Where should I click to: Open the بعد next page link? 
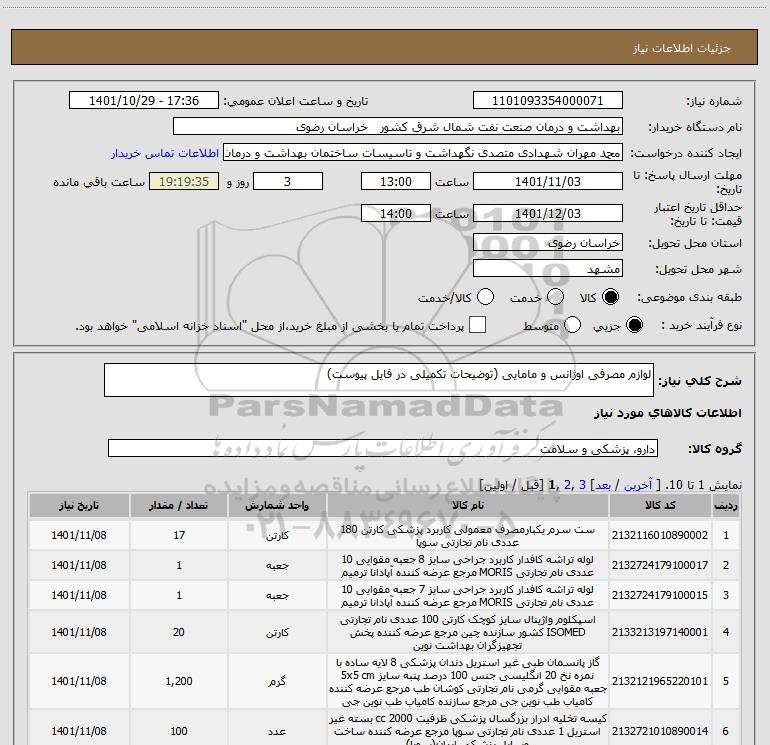coord(603,485)
